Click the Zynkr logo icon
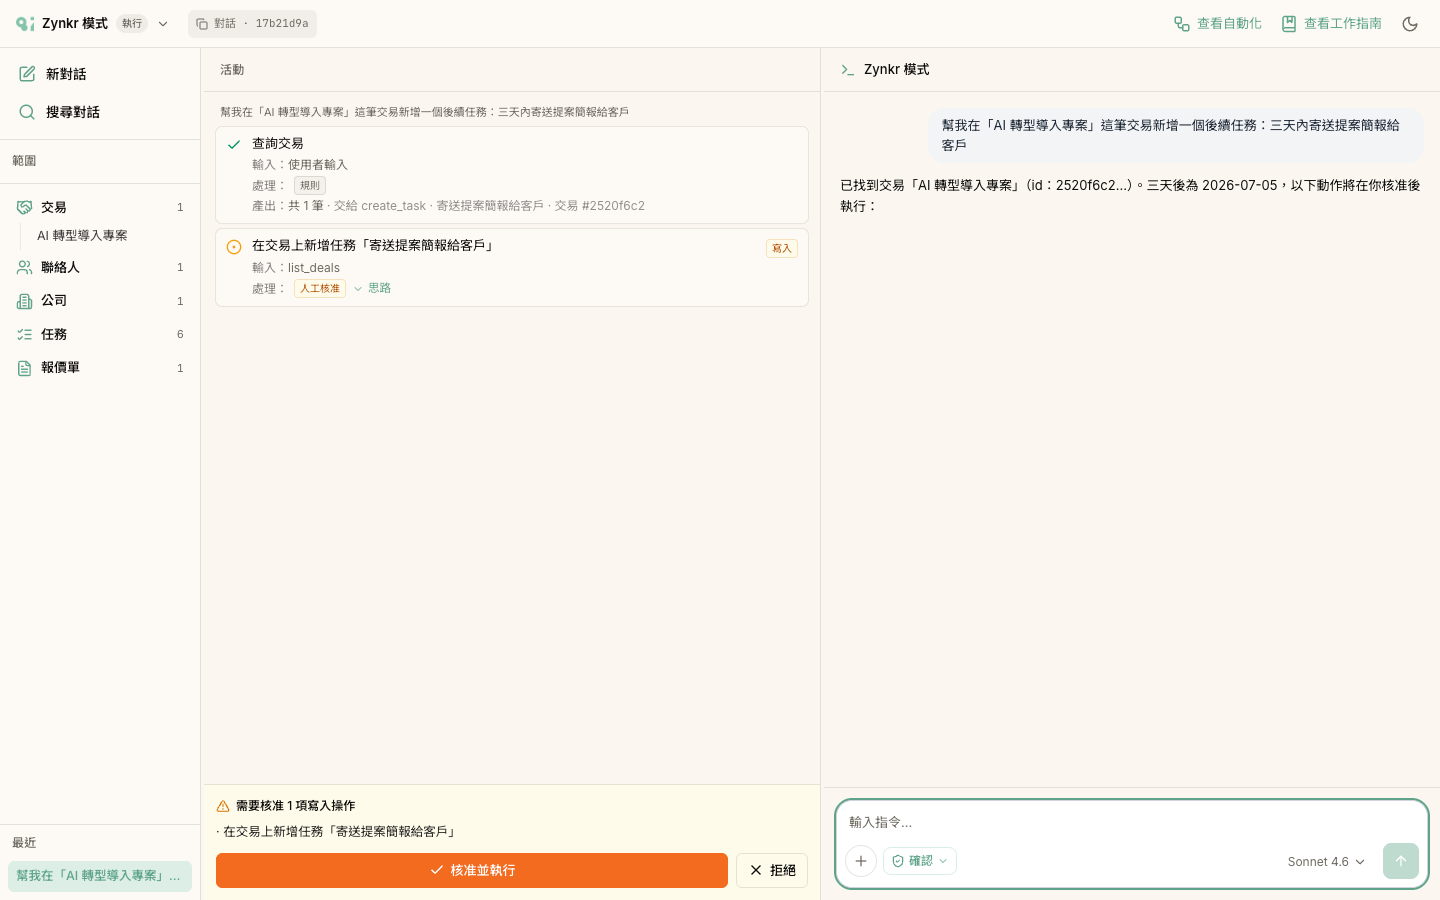 (x=25, y=23)
